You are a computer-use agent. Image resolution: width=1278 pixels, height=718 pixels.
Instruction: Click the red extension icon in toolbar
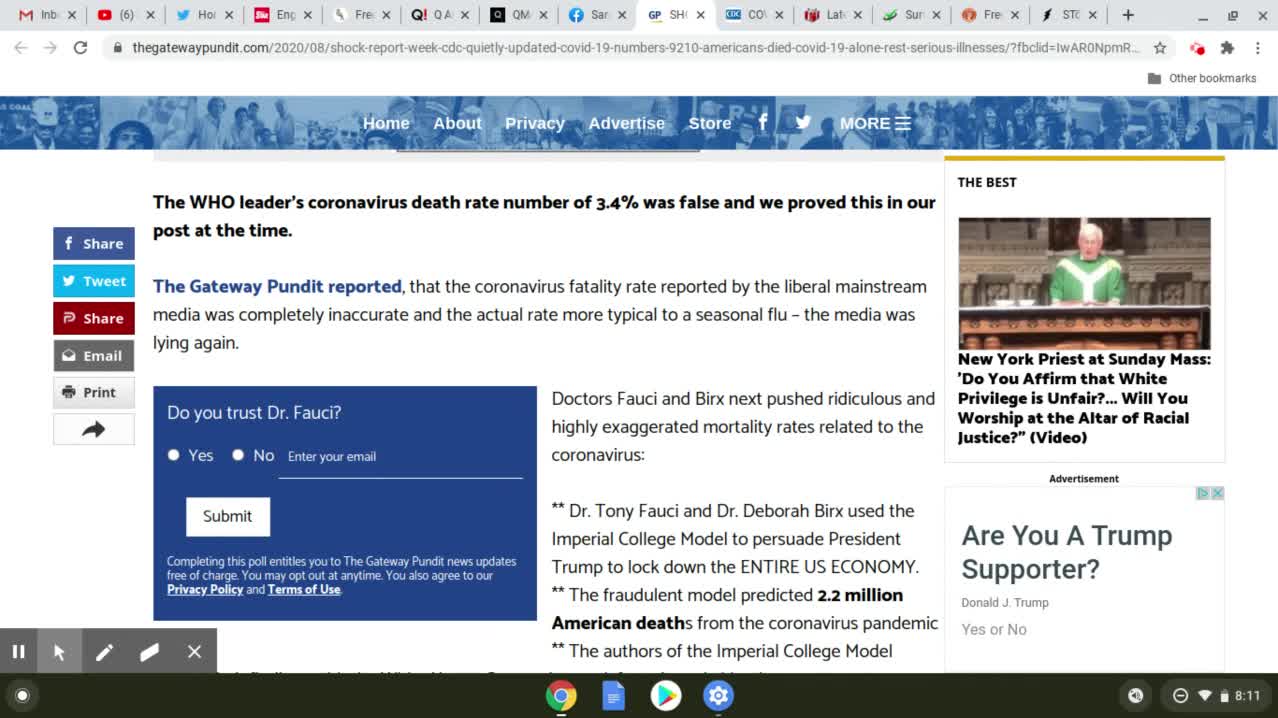pyautogui.click(x=1197, y=47)
